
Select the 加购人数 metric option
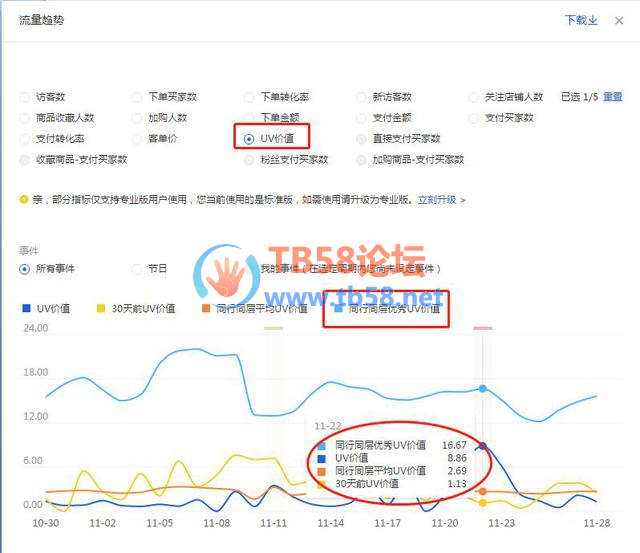pos(137,118)
